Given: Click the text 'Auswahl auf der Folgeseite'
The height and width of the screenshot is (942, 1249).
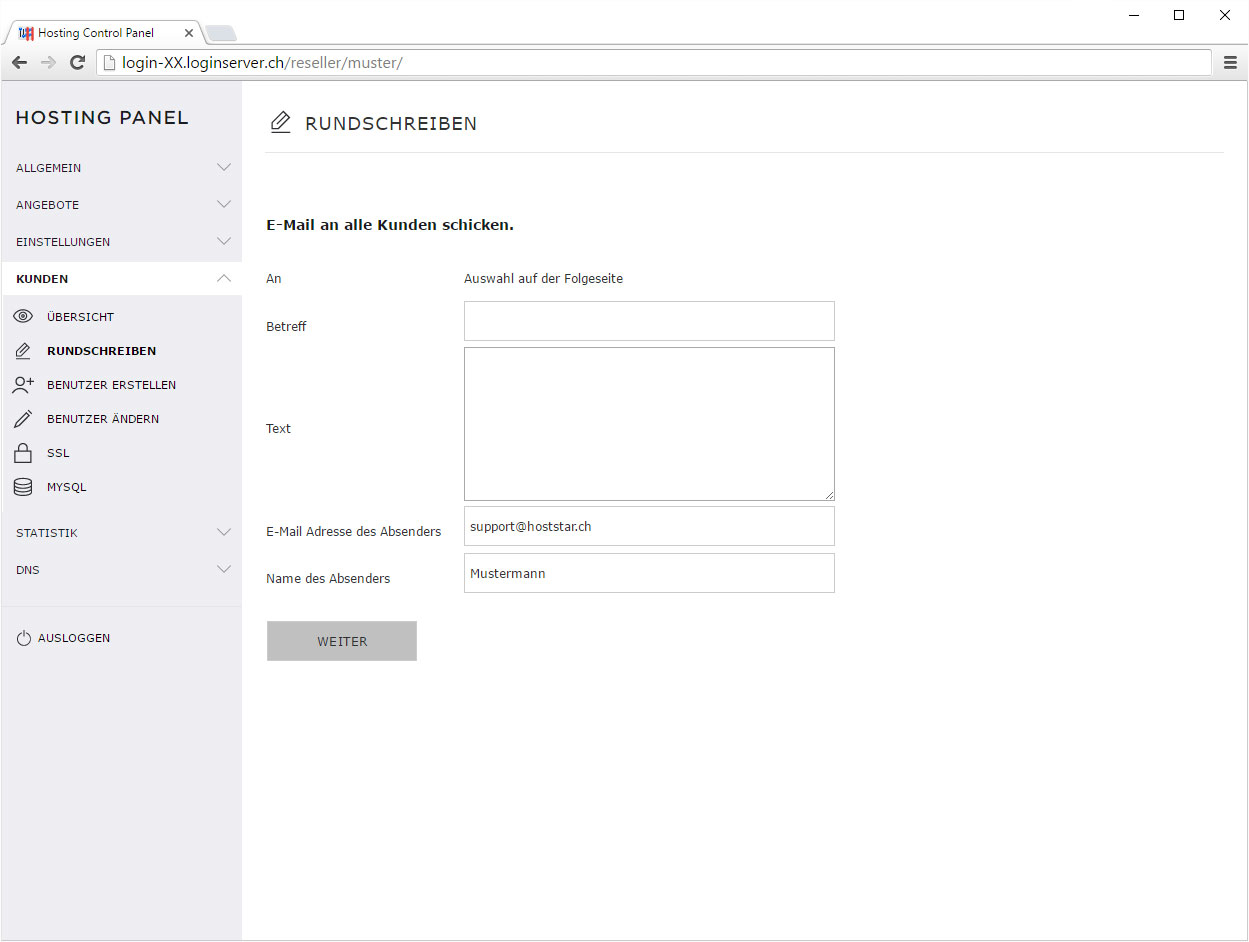Looking at the screenshot, I should (x=543, y=279).
